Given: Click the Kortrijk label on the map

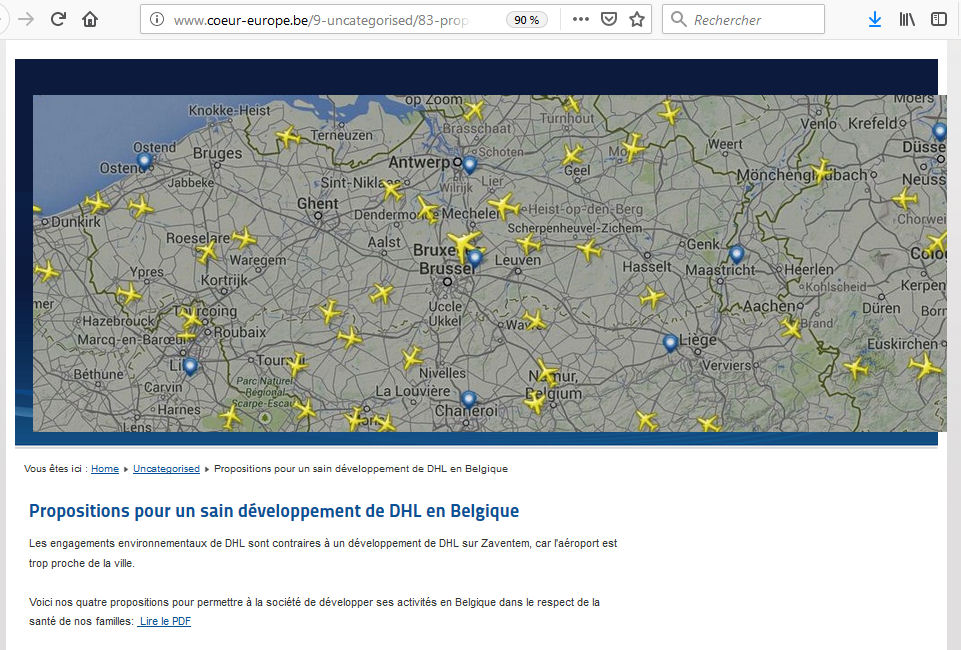Looking at the screenshot, I should pos(224,281).
